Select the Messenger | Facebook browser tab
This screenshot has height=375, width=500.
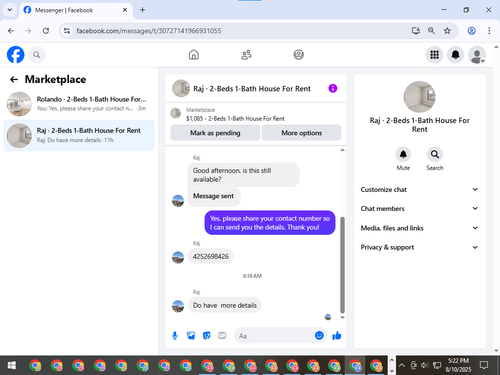(76, 10)
